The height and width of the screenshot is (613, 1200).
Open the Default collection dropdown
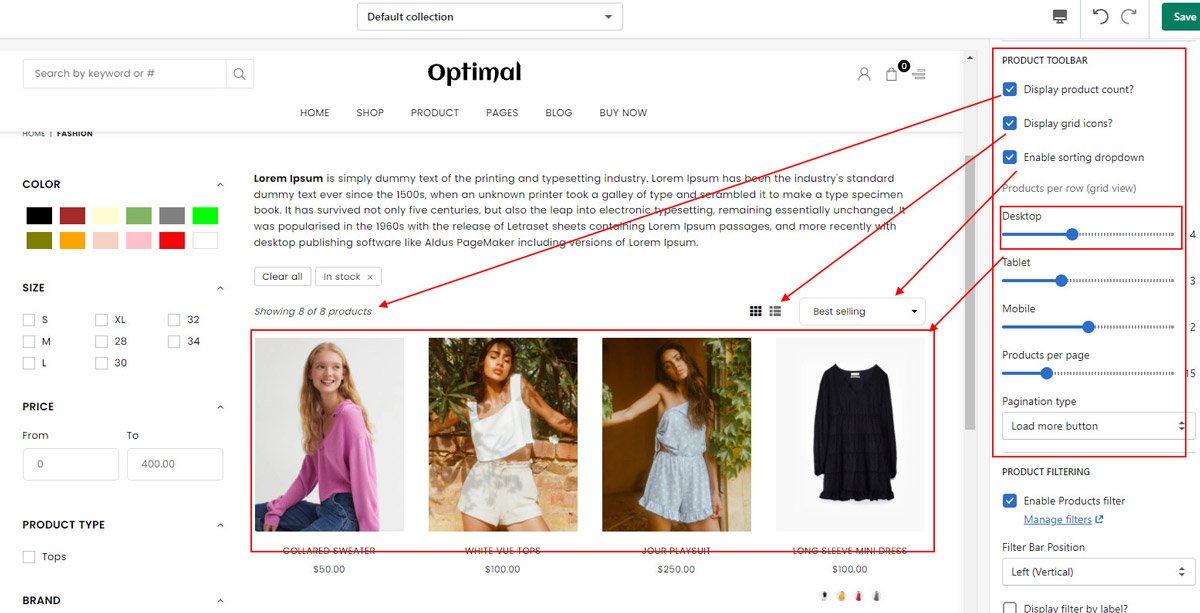[489, 17]
